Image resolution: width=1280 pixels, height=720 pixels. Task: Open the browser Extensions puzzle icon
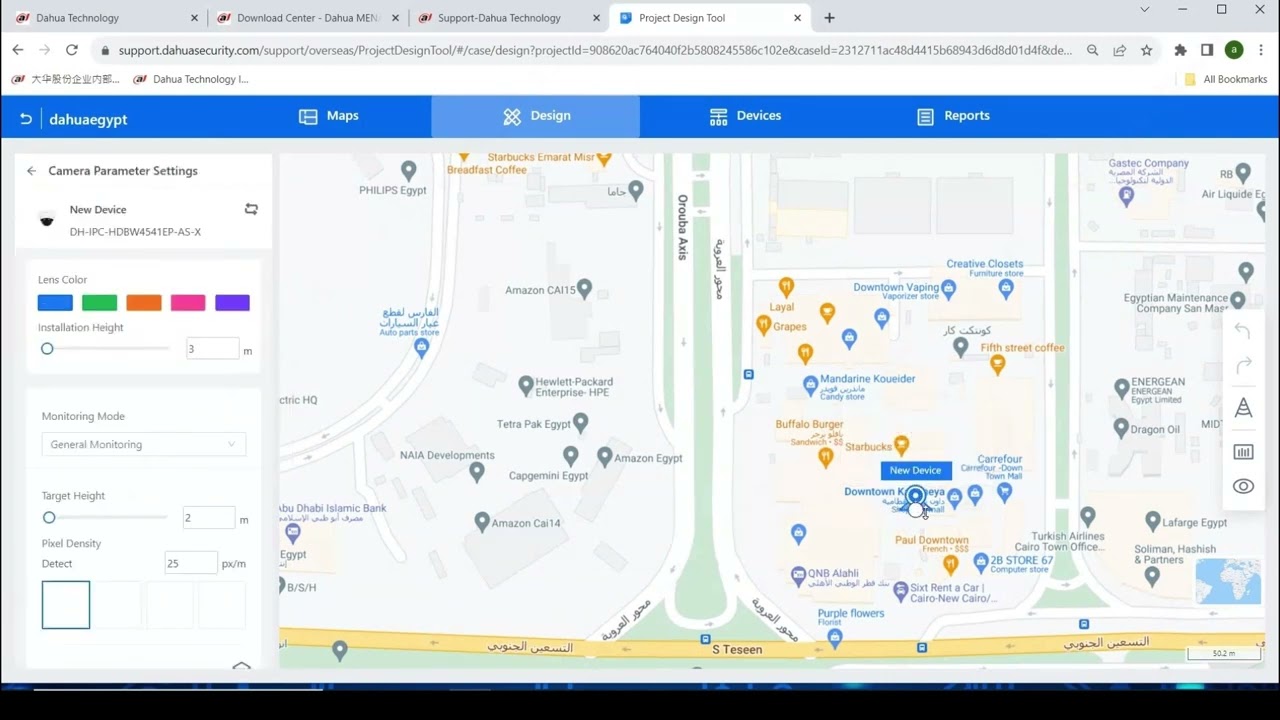click(x=1180, y=50)
